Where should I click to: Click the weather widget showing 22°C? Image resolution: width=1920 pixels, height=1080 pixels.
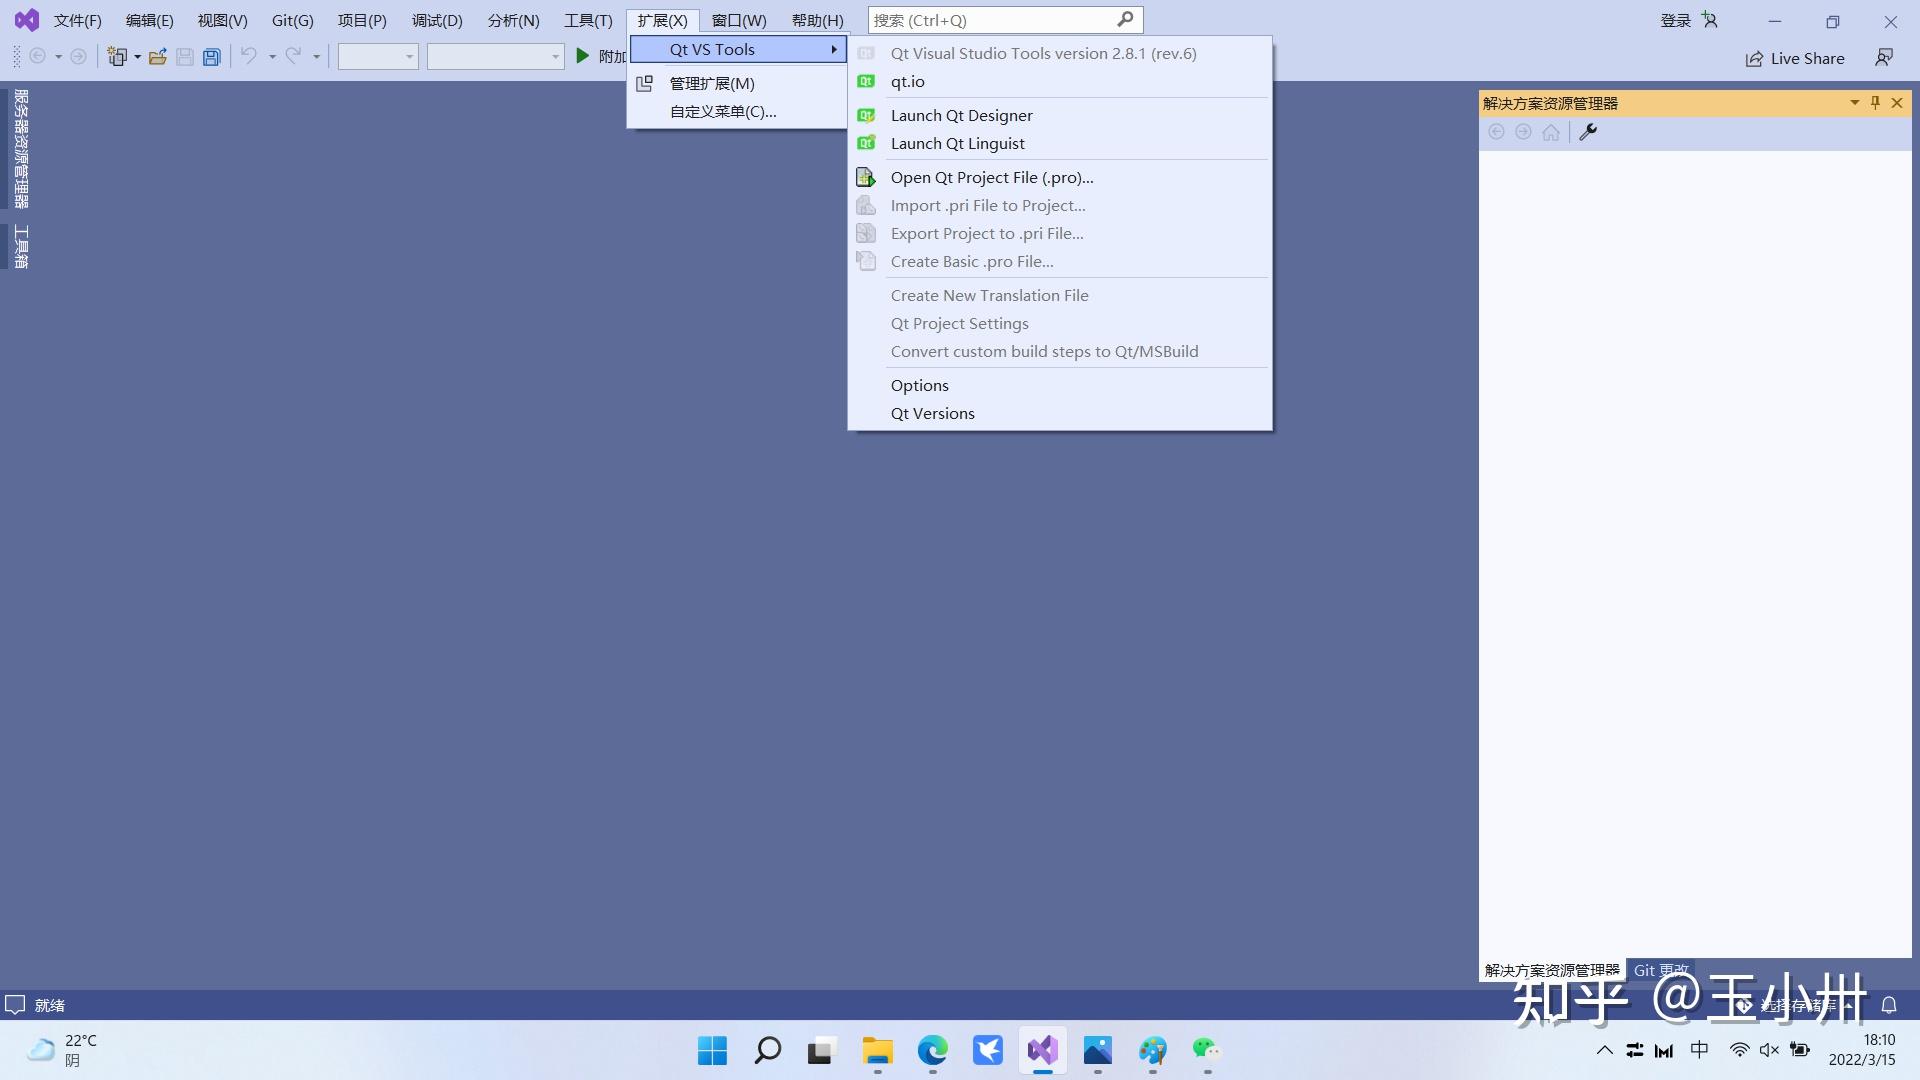click(x=62, y=1050)
